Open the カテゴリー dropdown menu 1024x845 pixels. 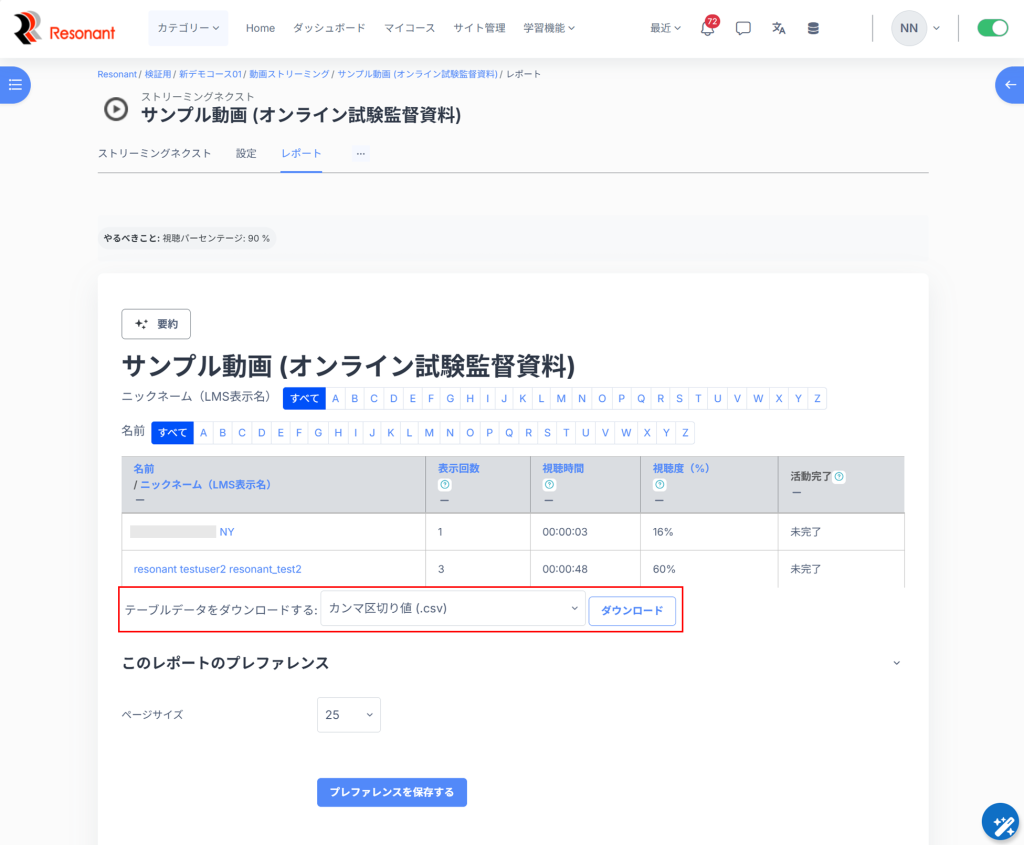[x=188, y=28]
